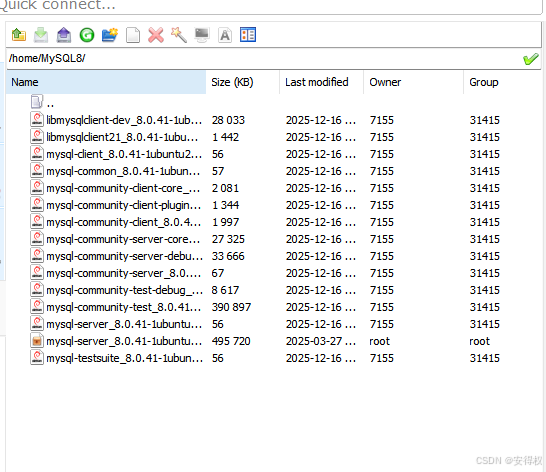The width and height of the screenshot is (546, 472).
Task: Sort files by Size (KB) column
Action: [x=243, y=82]
